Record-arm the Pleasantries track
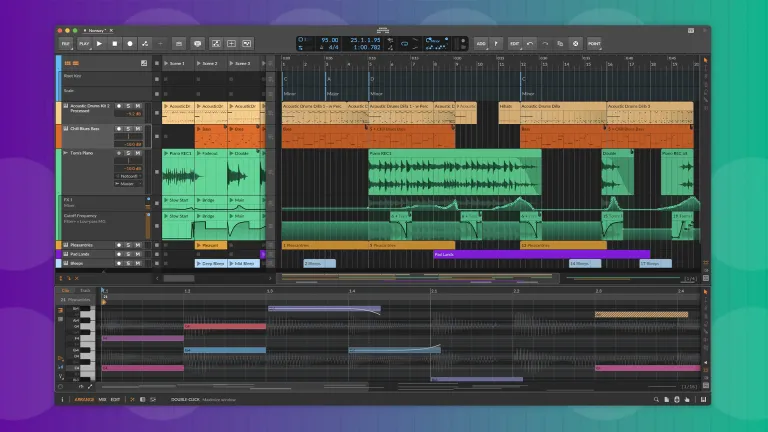Image resolution: width=768 pixels, height=432 pixels. pos(119,245)
